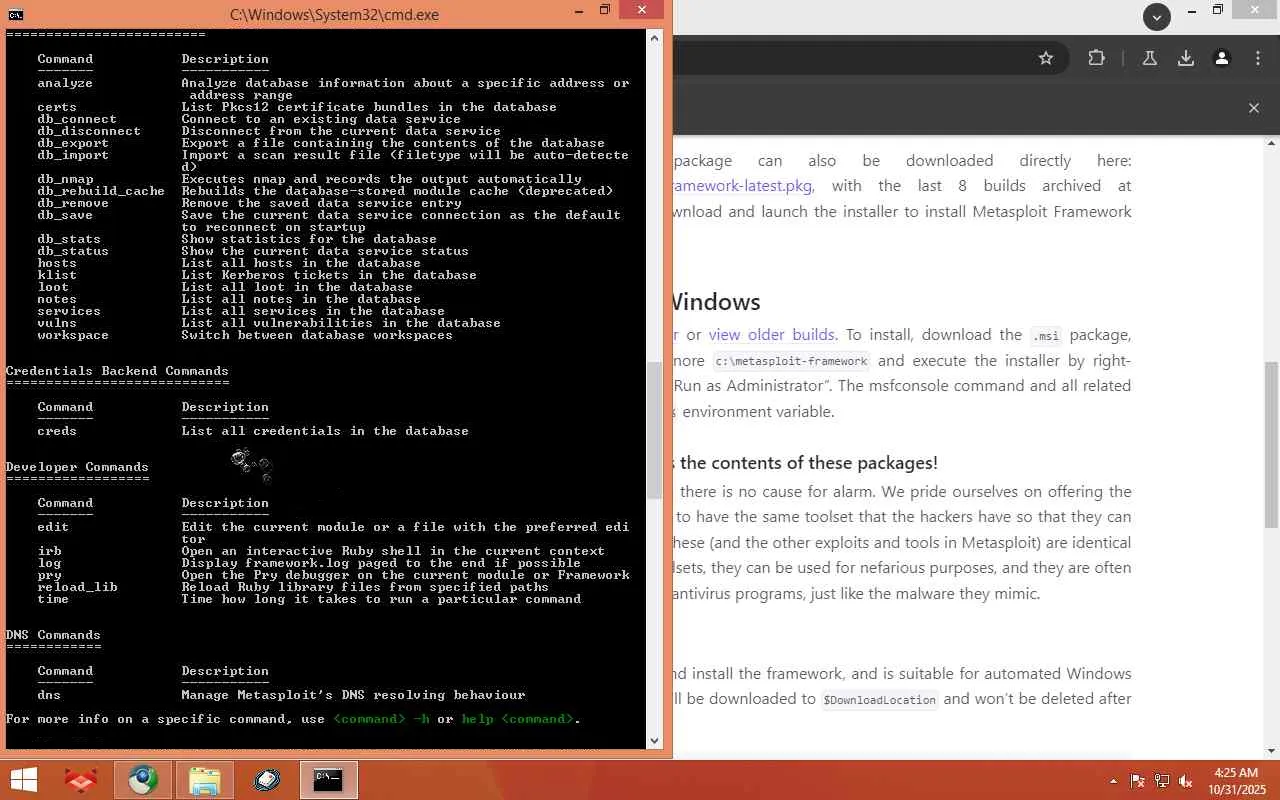
Task: Open the browser Extensions puzzle icon
Action: [x=1097, y=58]
